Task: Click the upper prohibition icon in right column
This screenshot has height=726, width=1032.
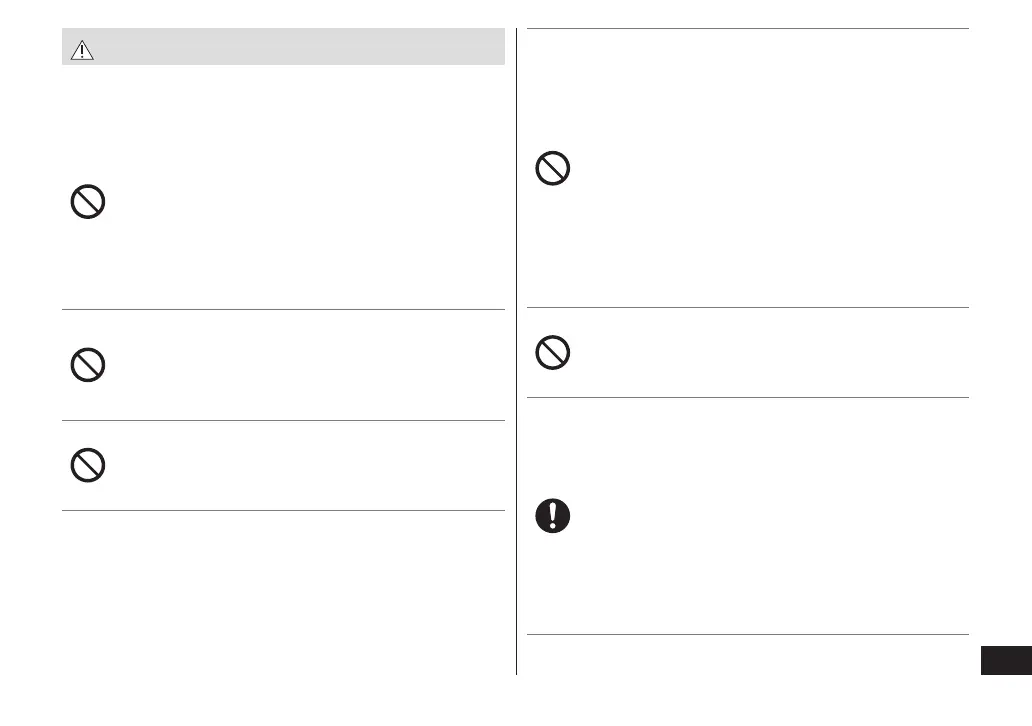Action: 553,169
